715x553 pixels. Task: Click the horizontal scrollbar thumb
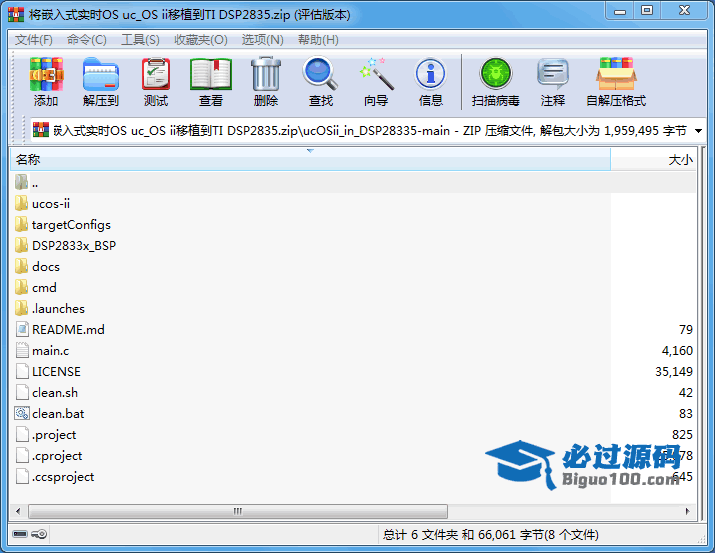[x=238, y=511]
